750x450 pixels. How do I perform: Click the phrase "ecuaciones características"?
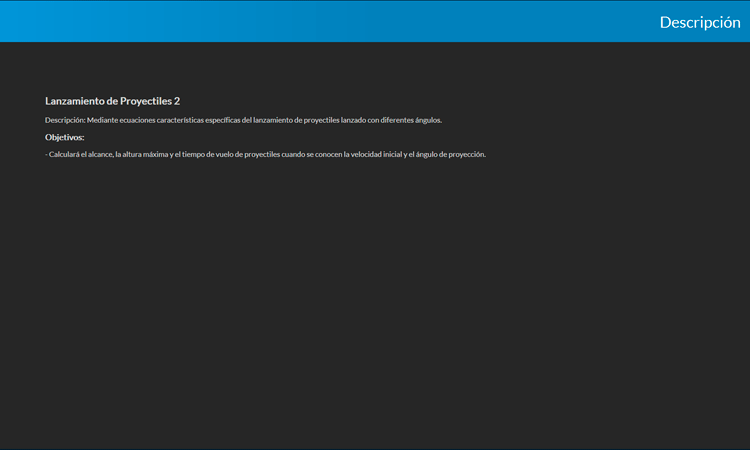161,120
